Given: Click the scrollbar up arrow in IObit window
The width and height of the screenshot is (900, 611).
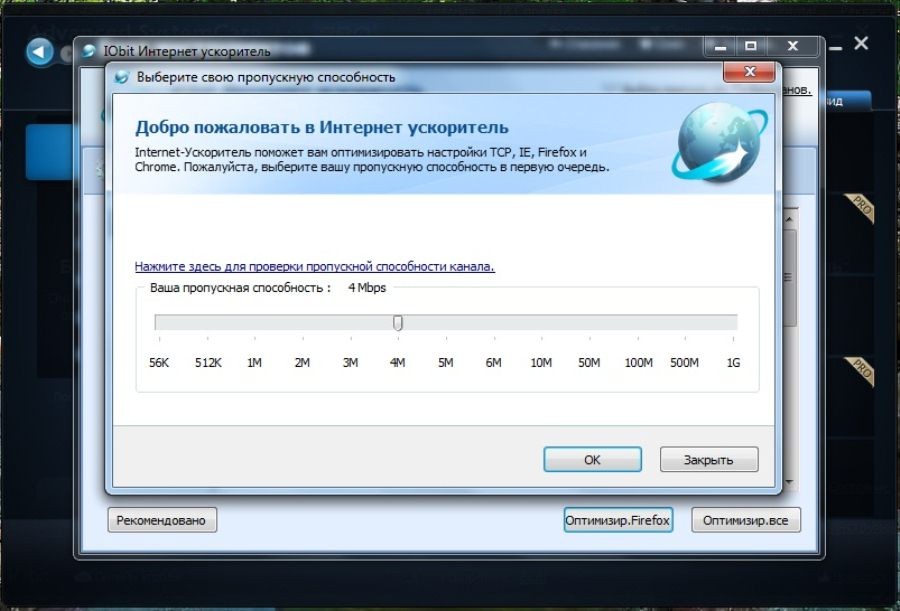Looking at the screenshot, I should coord(790,219).
